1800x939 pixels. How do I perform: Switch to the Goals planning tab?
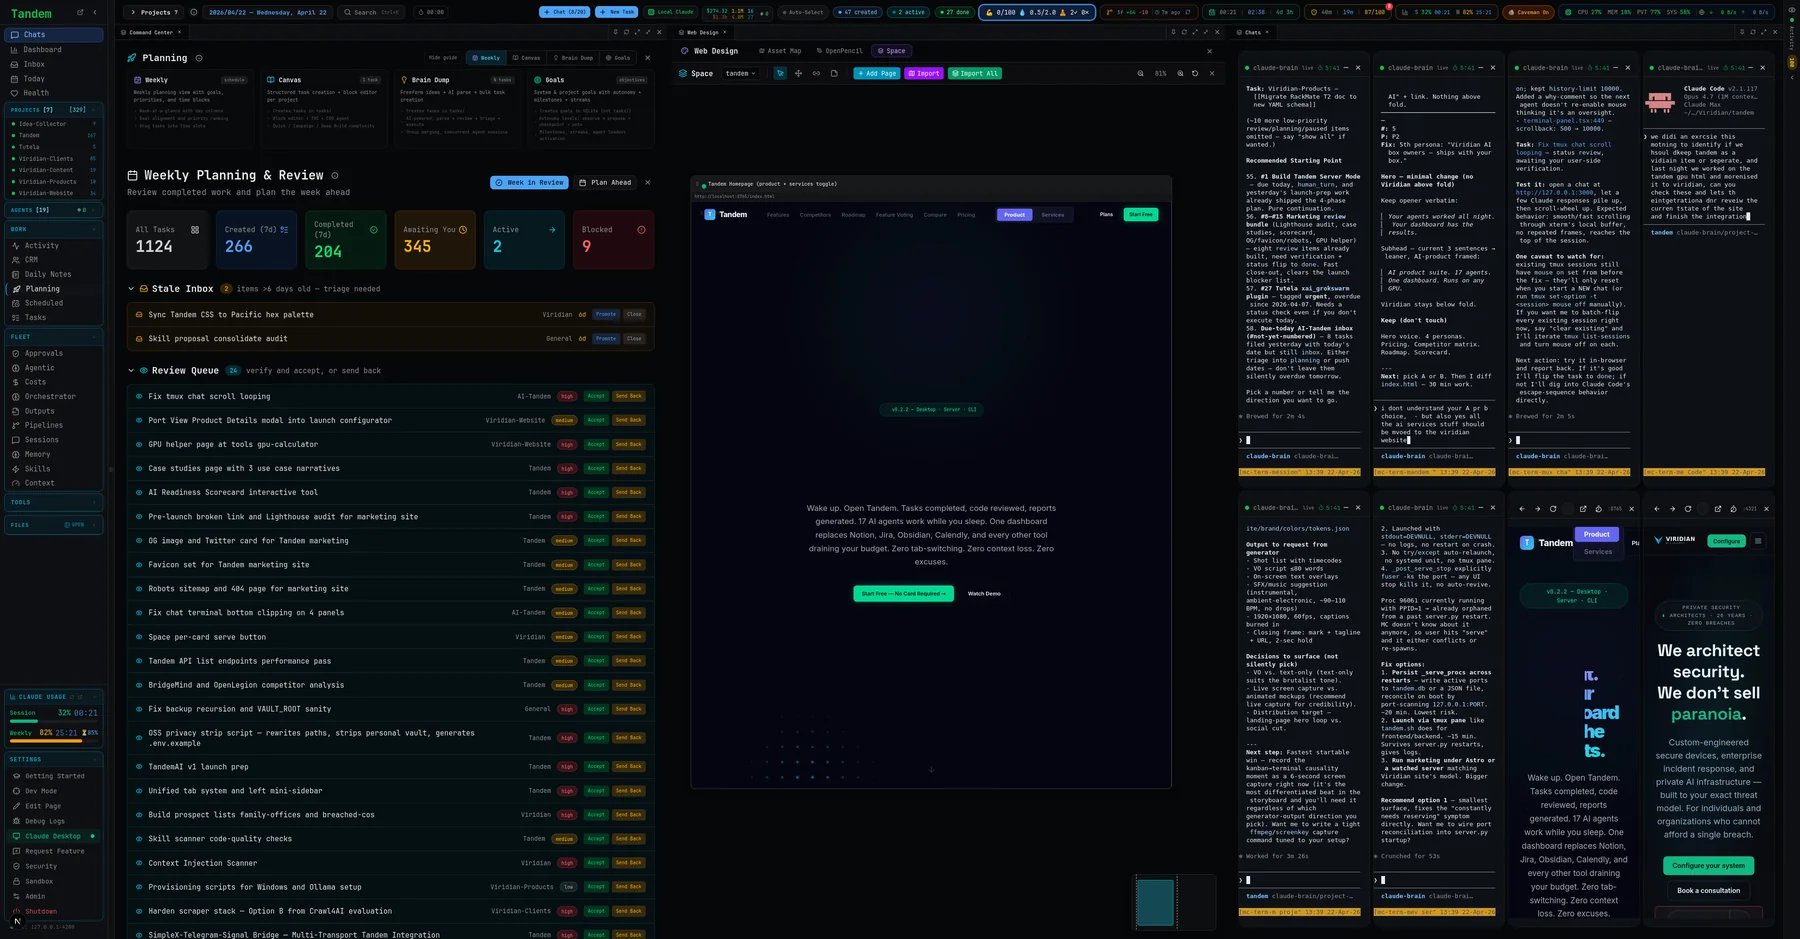pos(618,58)
